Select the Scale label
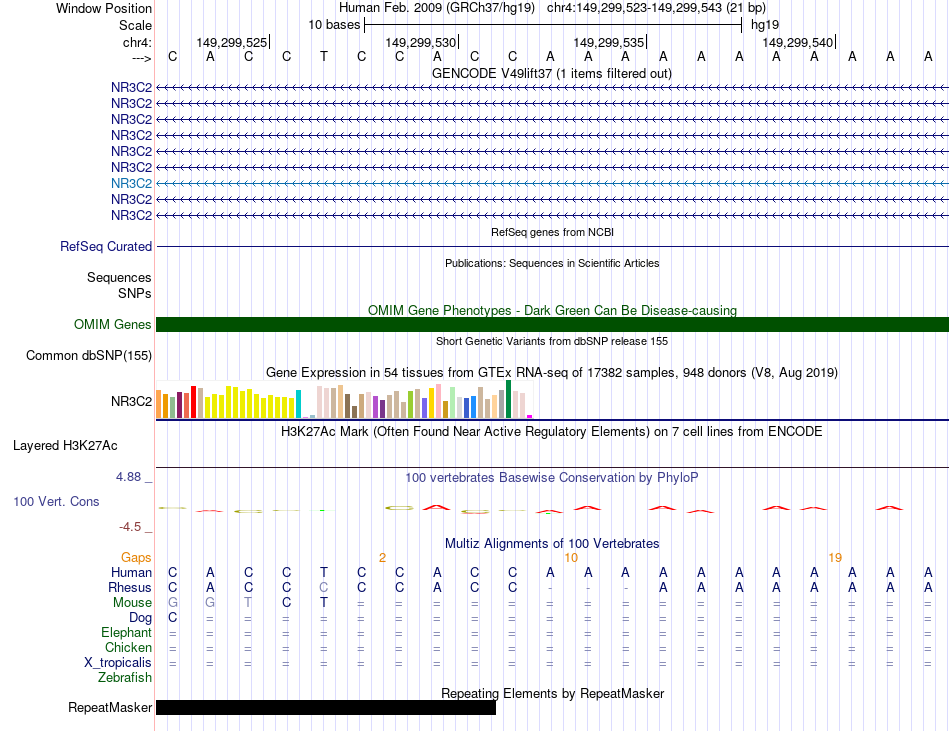The height and width of the screenshot is (731, 950). 135,25
